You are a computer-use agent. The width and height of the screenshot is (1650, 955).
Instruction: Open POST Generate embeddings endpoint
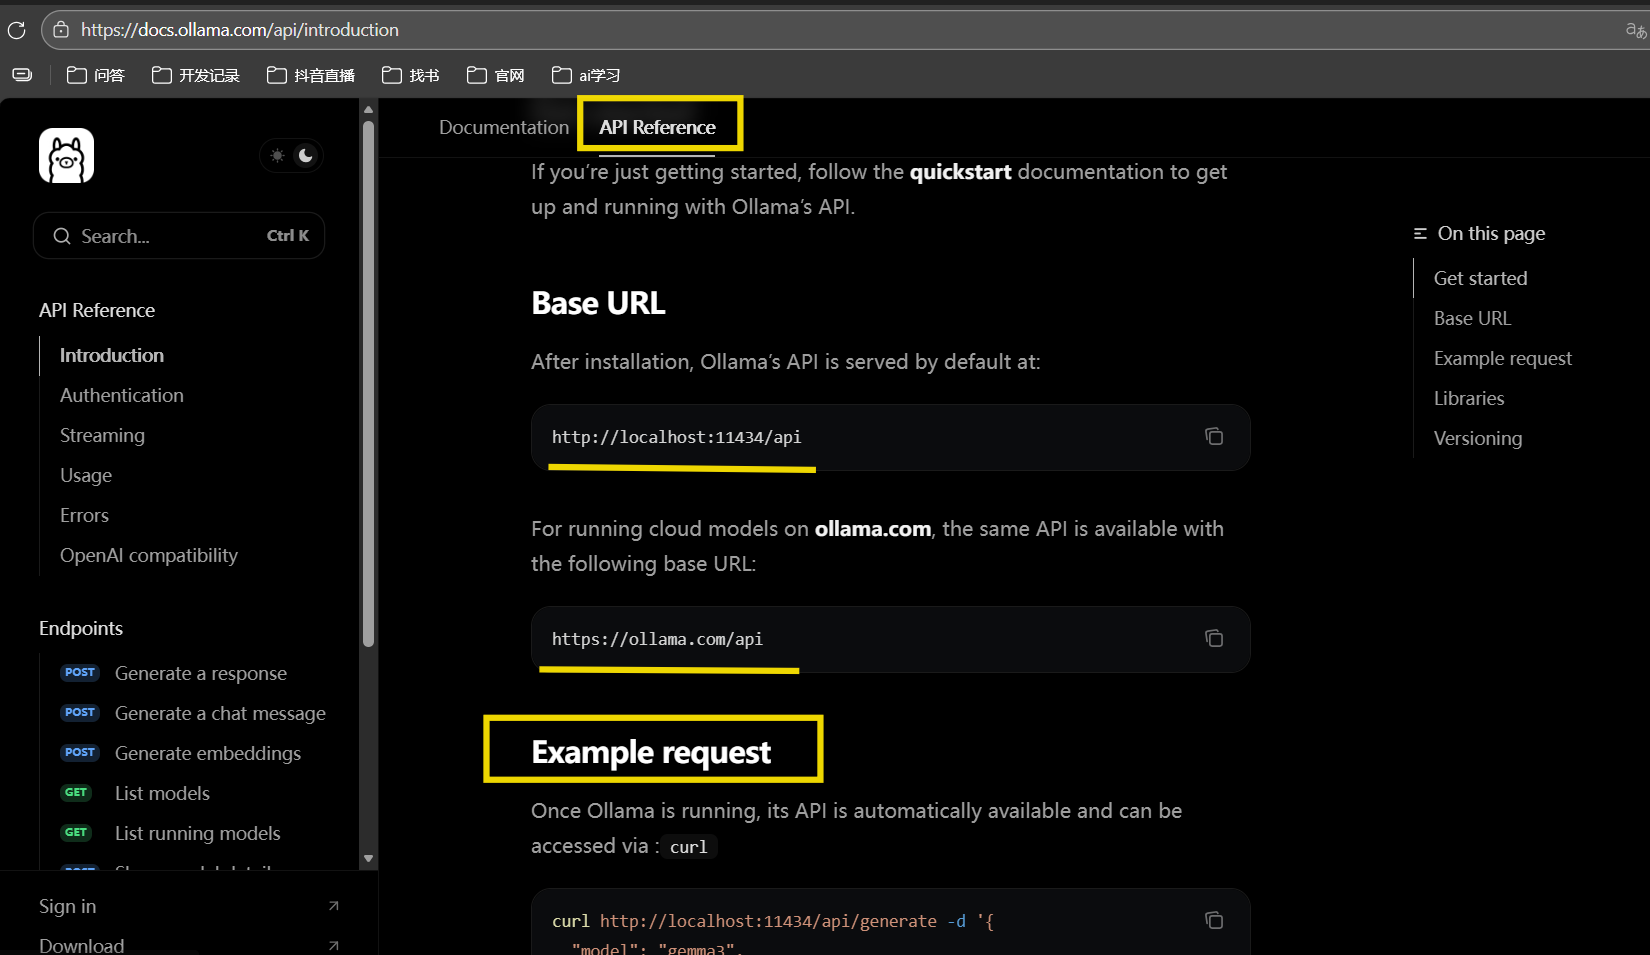pos(181,753)
